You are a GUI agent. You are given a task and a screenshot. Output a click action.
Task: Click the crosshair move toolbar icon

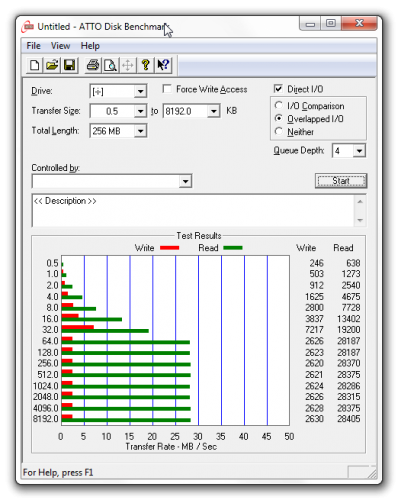coord(128,65)
